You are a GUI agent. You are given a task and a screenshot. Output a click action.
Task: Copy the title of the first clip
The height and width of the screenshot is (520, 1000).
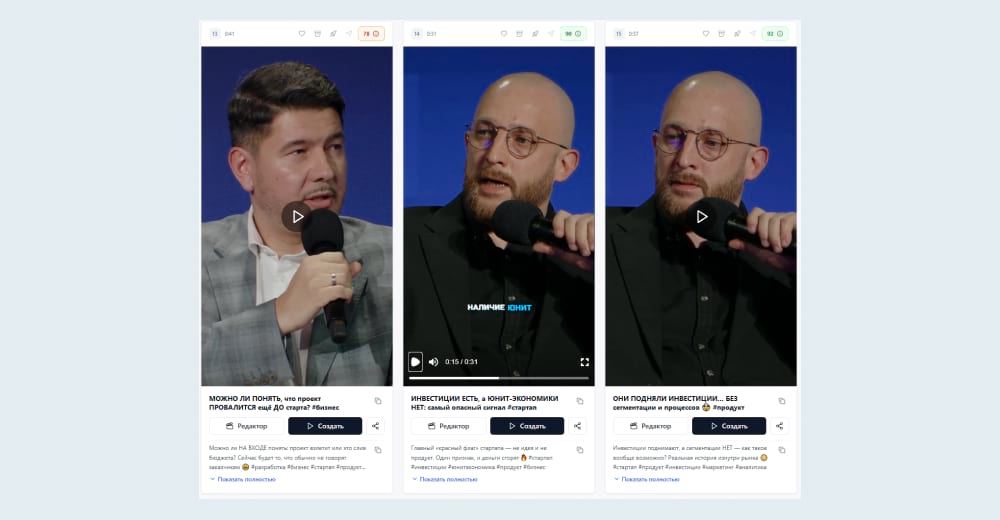coord(378,401)
